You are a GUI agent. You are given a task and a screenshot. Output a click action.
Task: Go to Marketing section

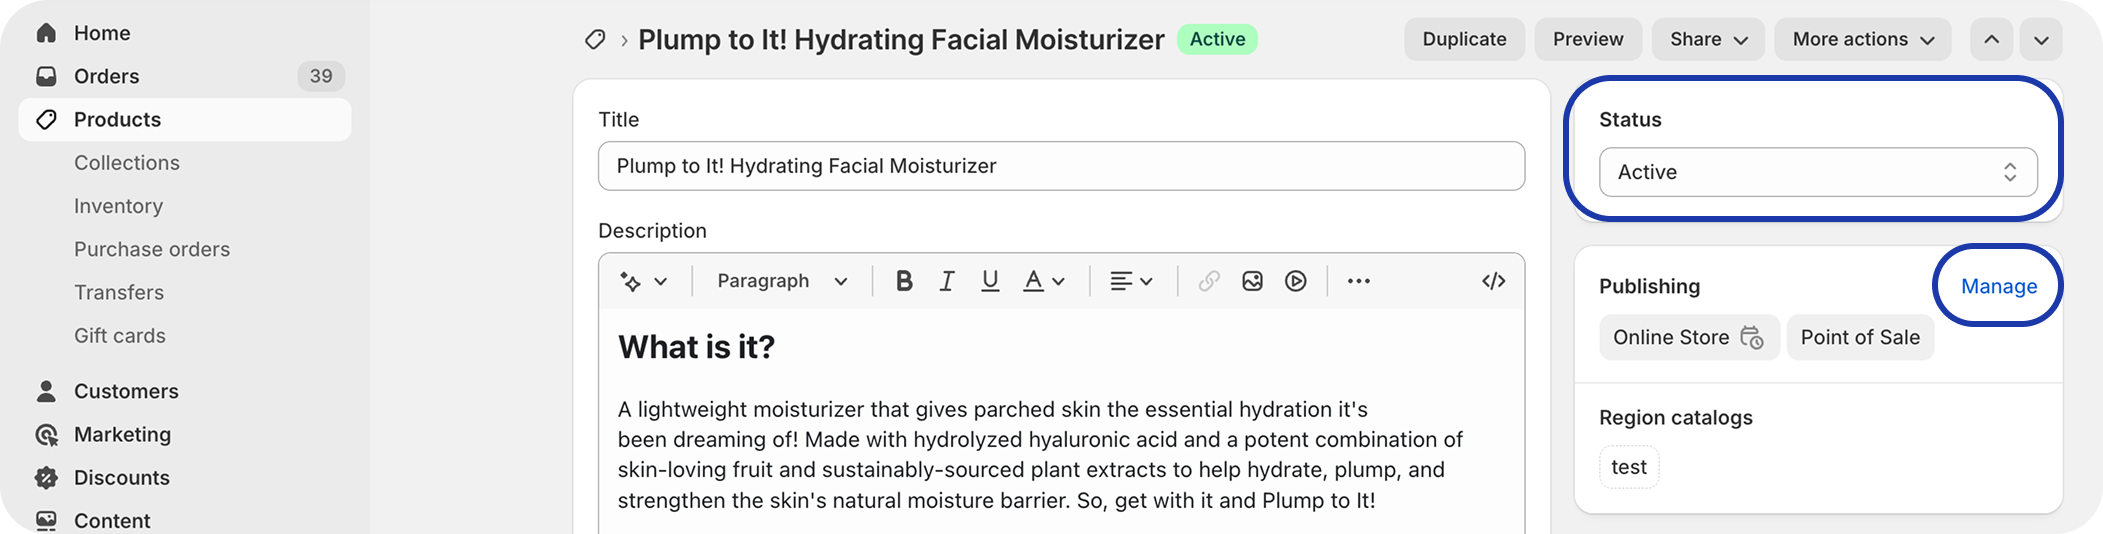pyautogui.click(x=122, y=435)
